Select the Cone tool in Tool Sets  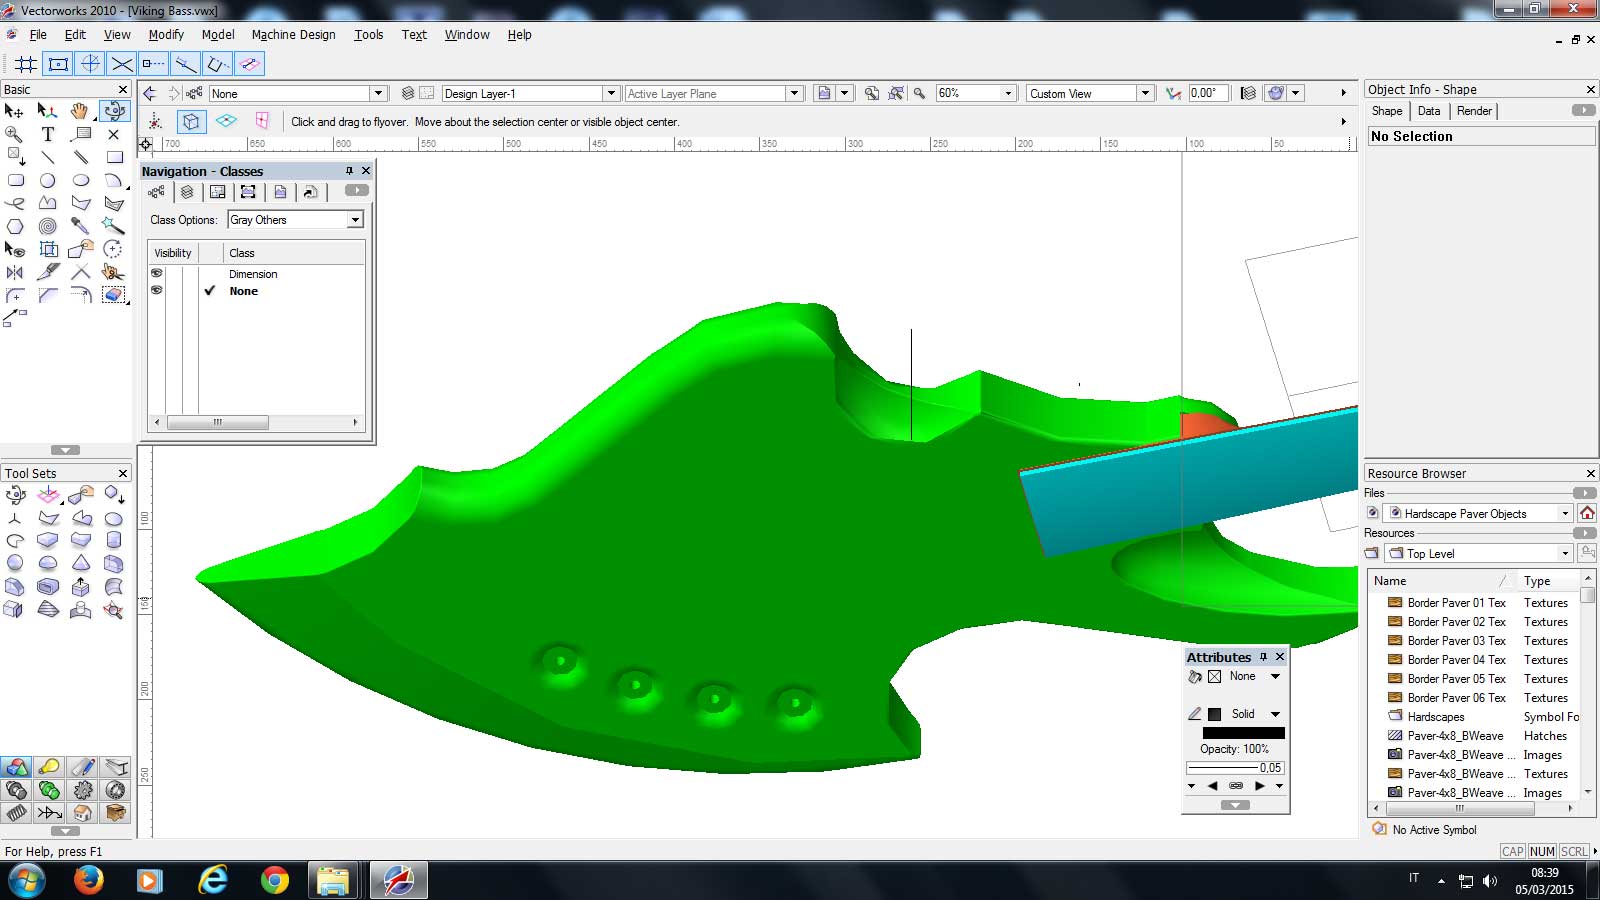tap(81, 562)
